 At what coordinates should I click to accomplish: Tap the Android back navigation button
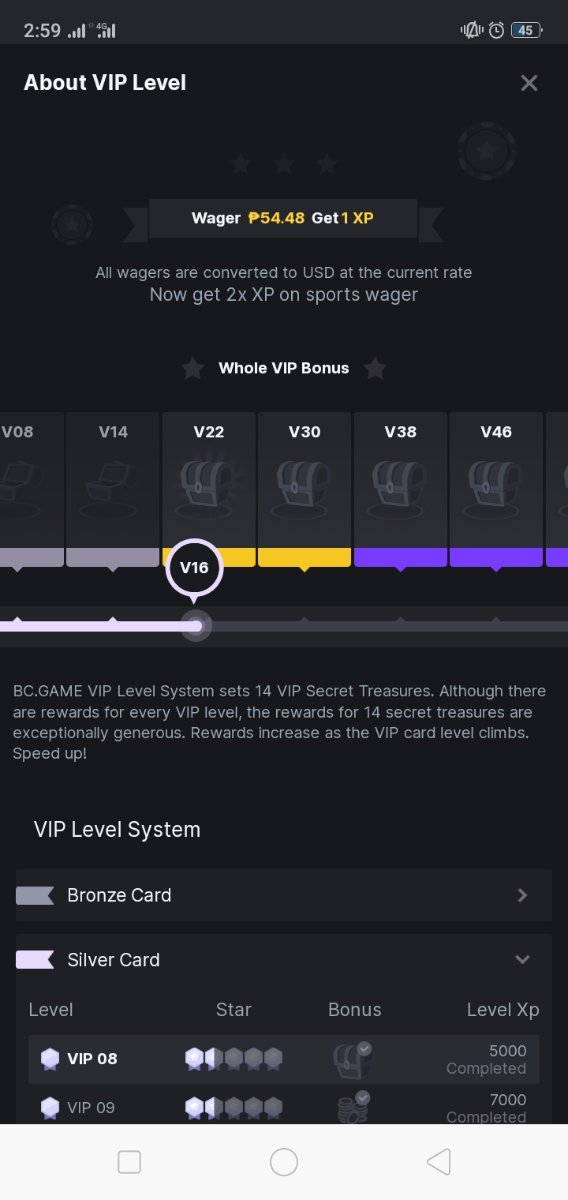(x=438, y=1162)
